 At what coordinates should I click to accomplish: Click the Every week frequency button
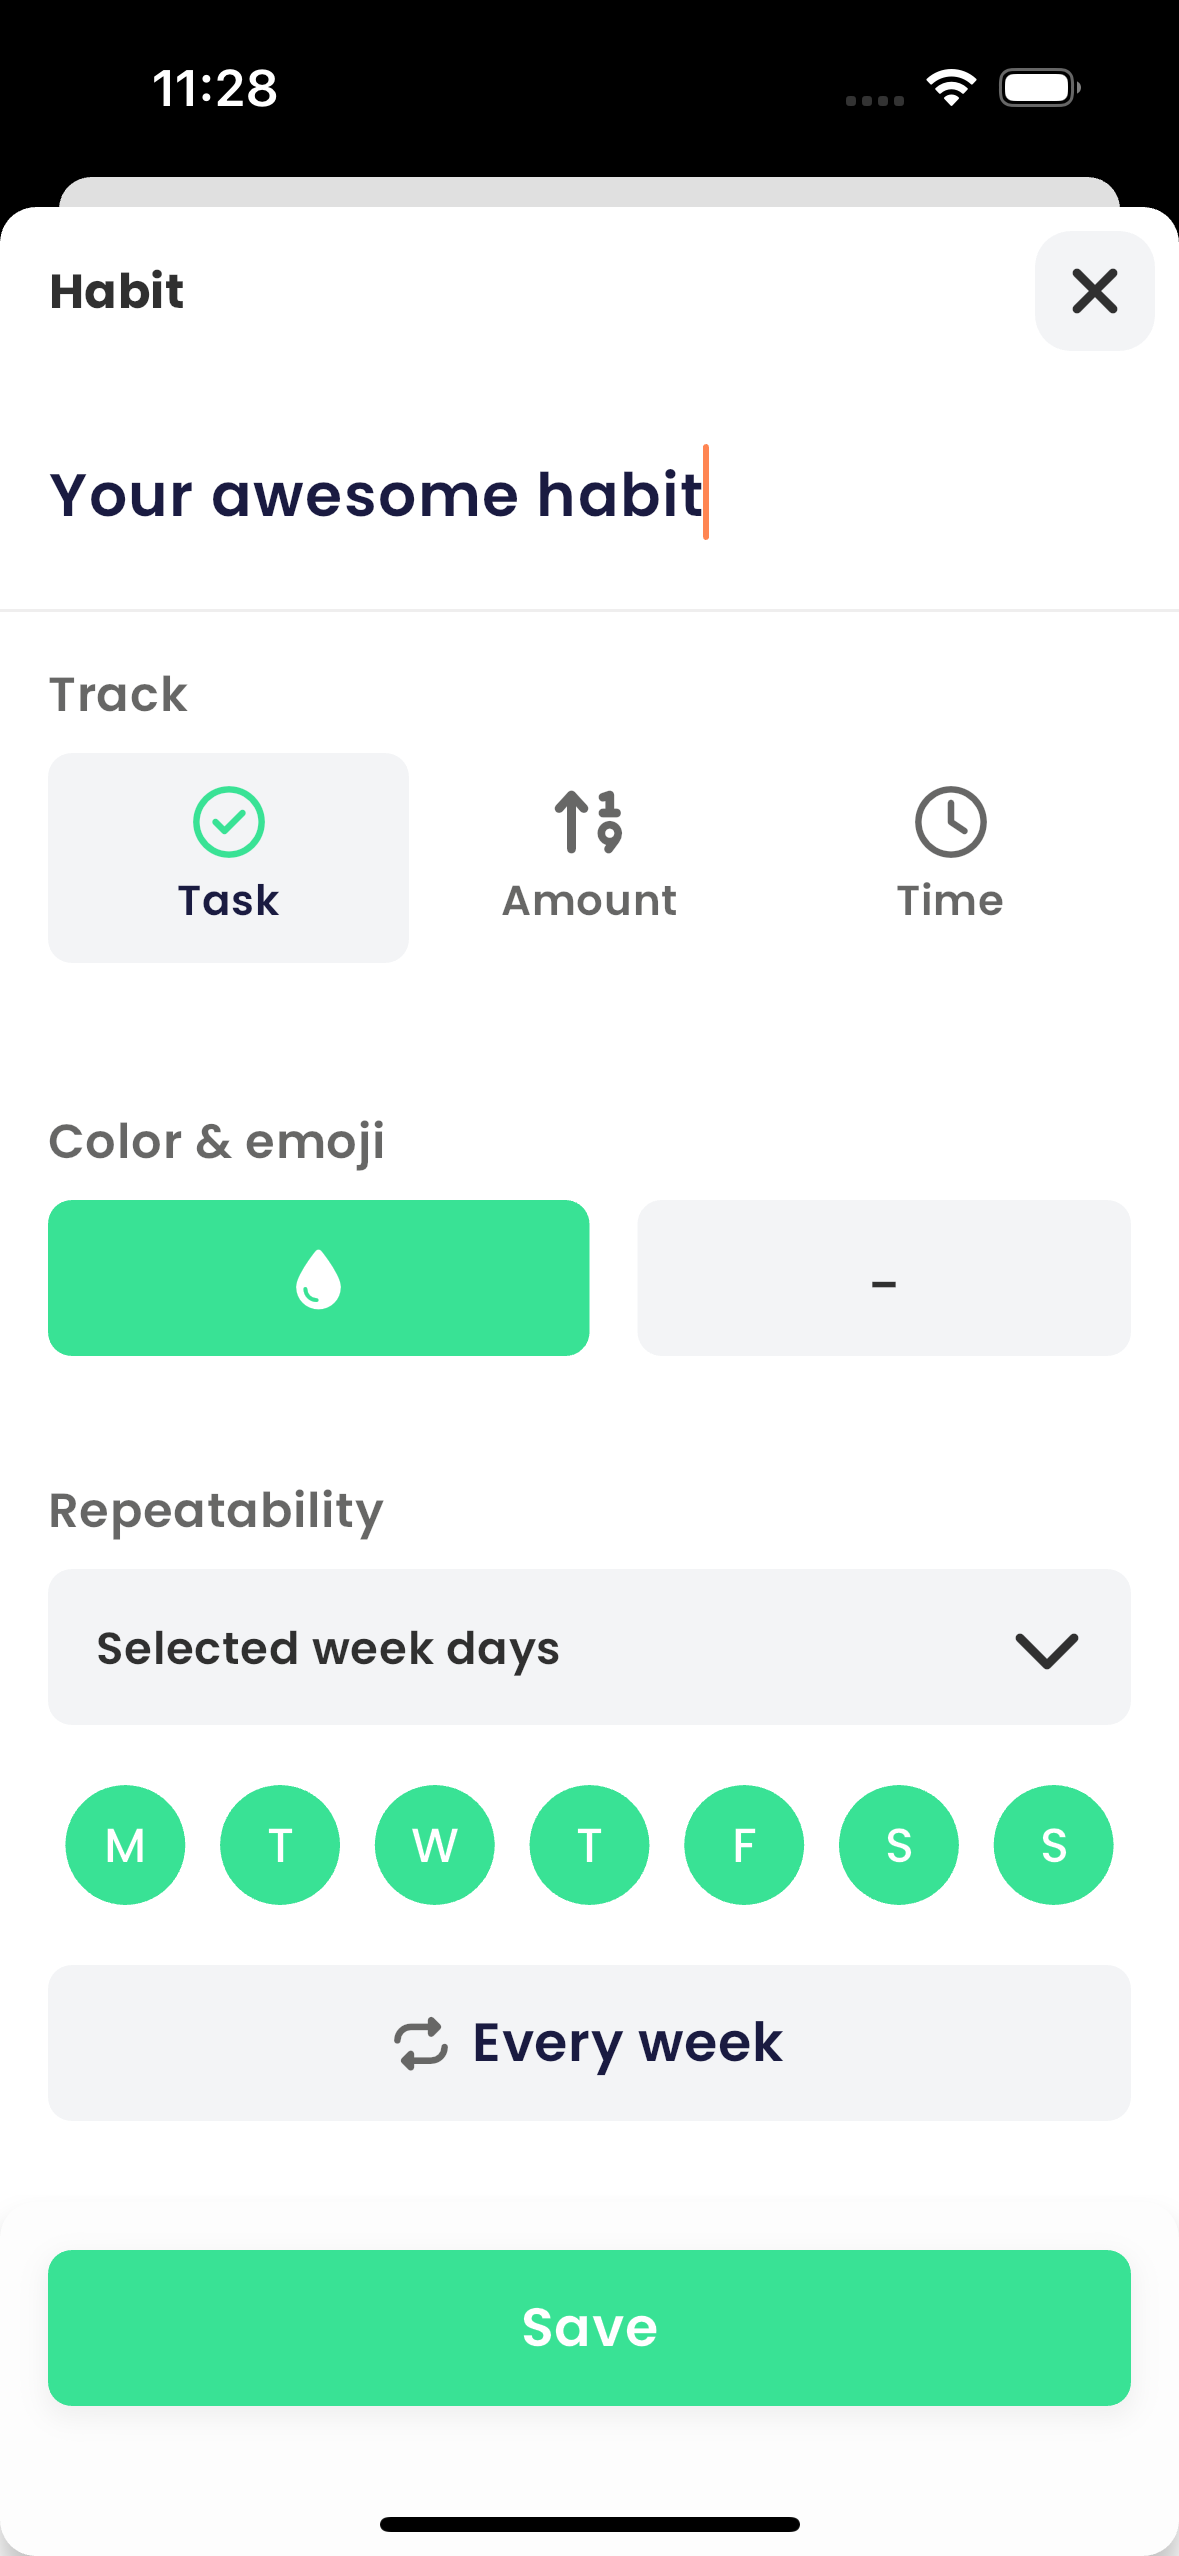pyautogui.click(x=588, y=2041)
